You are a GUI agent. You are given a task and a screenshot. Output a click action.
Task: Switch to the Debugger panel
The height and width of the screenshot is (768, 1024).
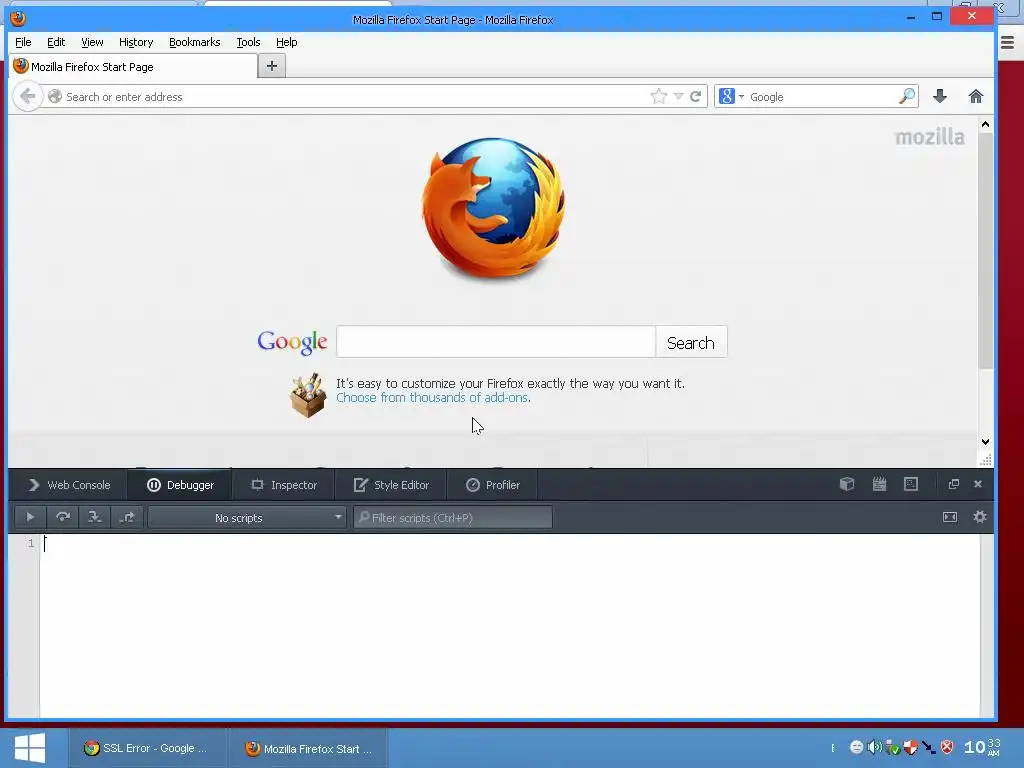[180, 485]
